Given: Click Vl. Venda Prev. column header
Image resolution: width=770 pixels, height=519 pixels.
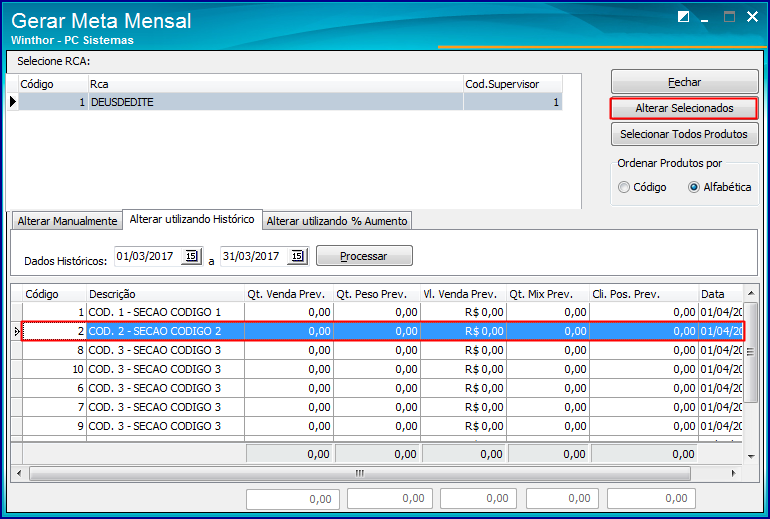Looking at the screenshot, I should (x=464, y=294).
